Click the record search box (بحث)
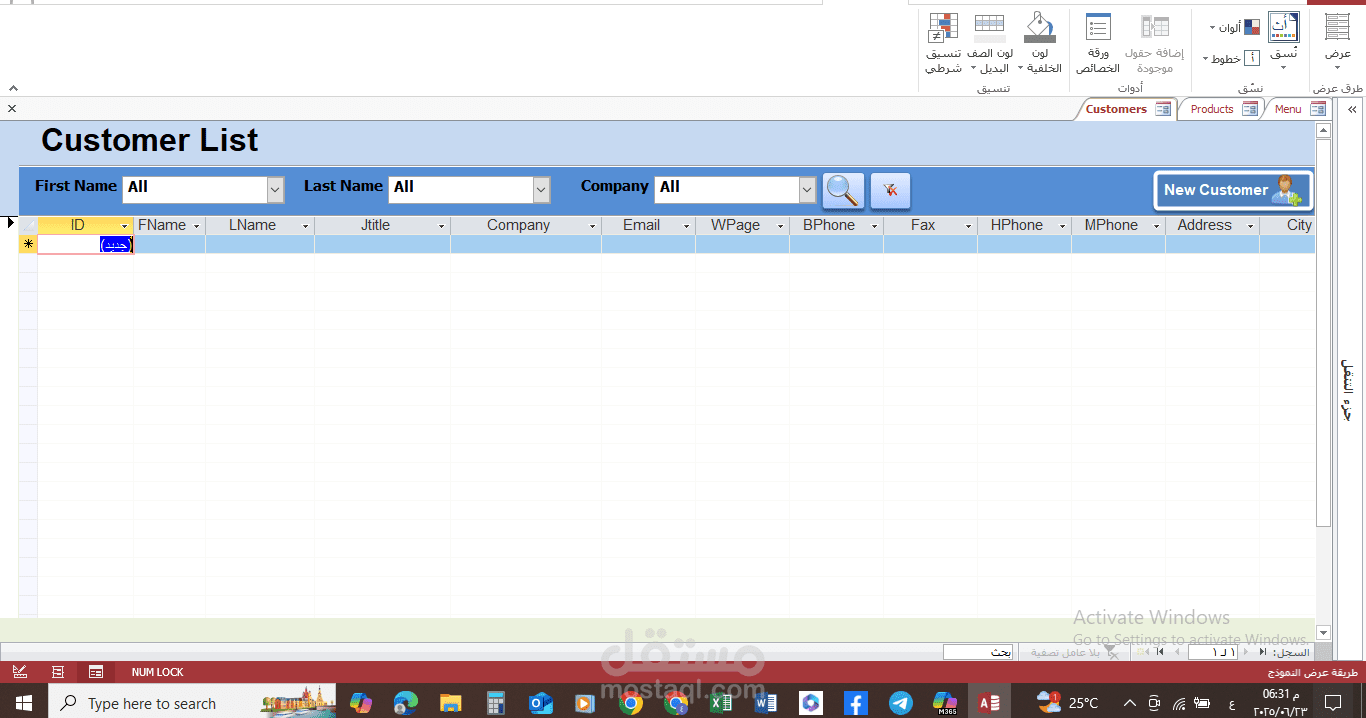The width and height of the screenshot is (1366, 718). tap(979, 652)
